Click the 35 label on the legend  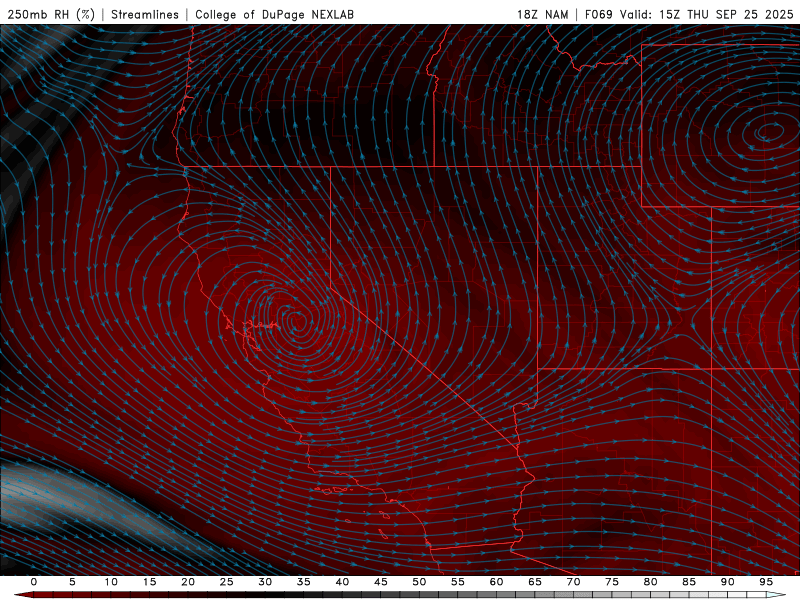304,582
